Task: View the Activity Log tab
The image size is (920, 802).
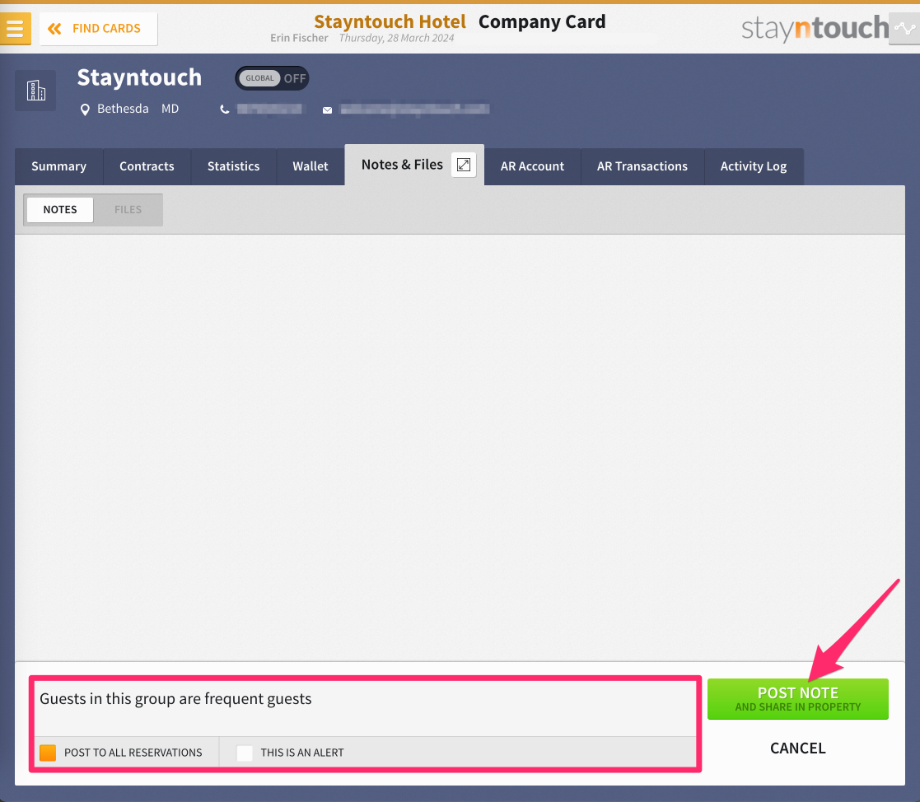Action: click(754, 167)
